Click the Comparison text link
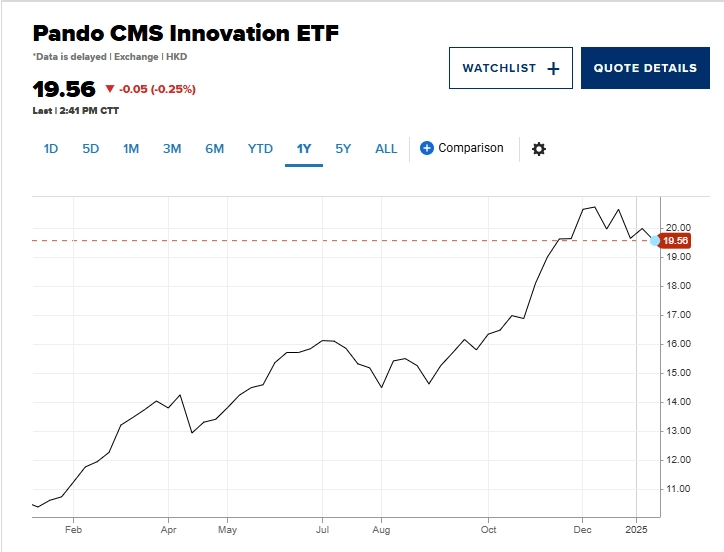The image size is (724, 552). pos(471,148)
